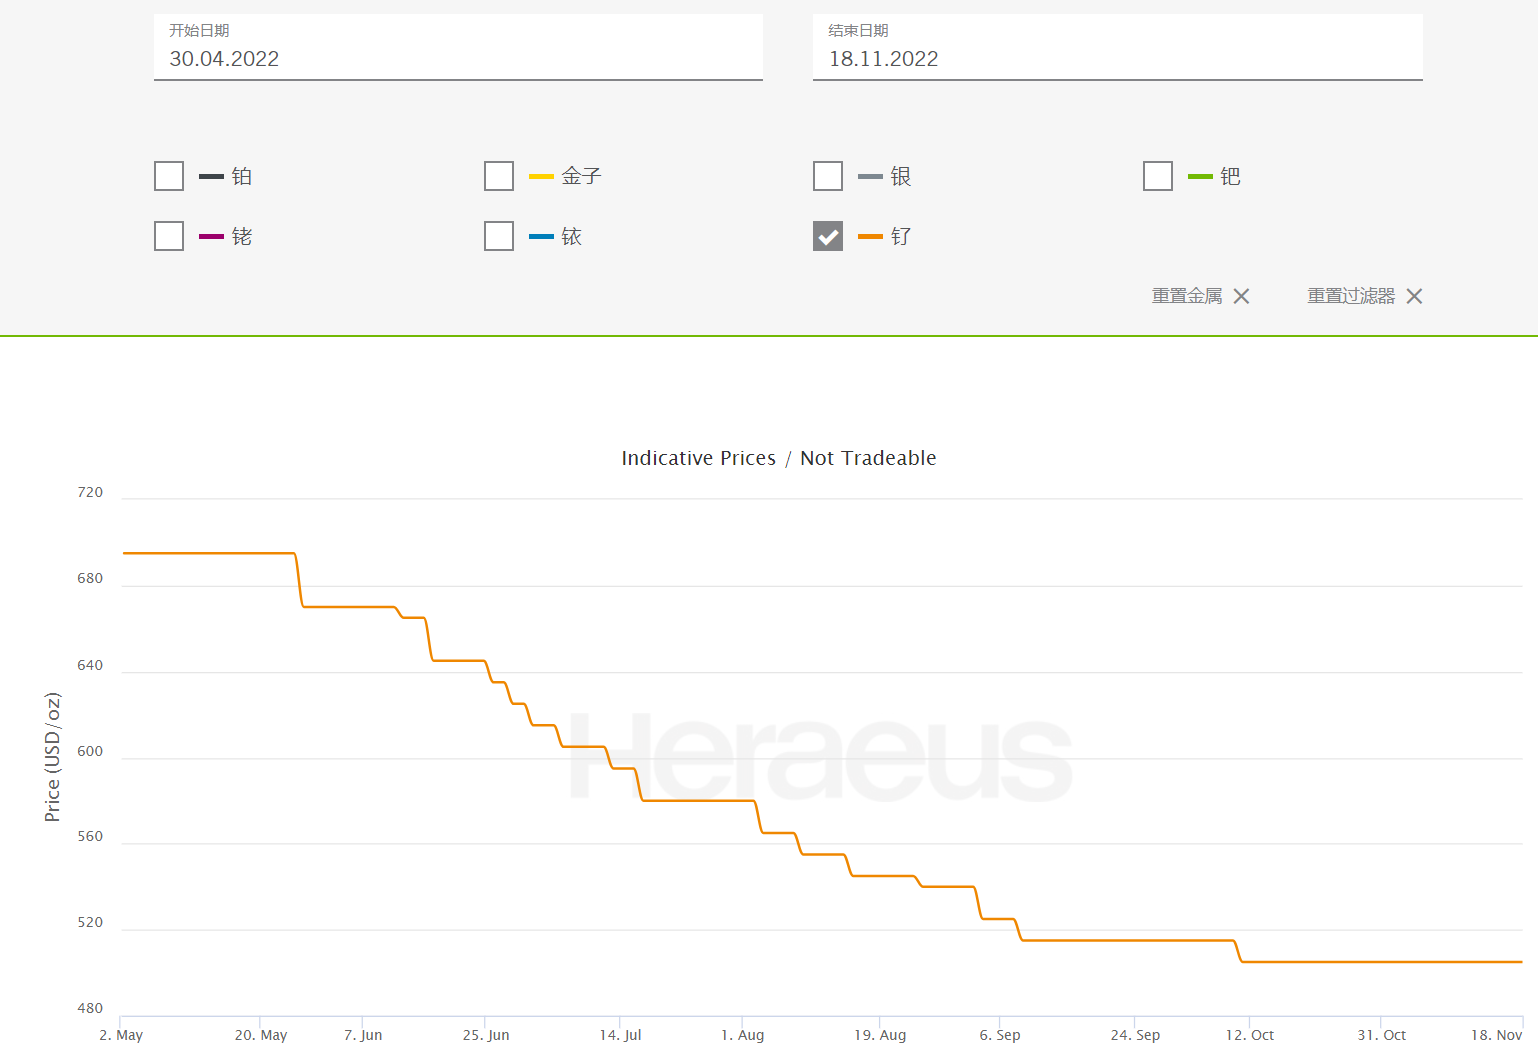This screenshot has width=1538, height=1054.
Task: Click the dark platinum color swatch
Action: (x=211, y=177)
